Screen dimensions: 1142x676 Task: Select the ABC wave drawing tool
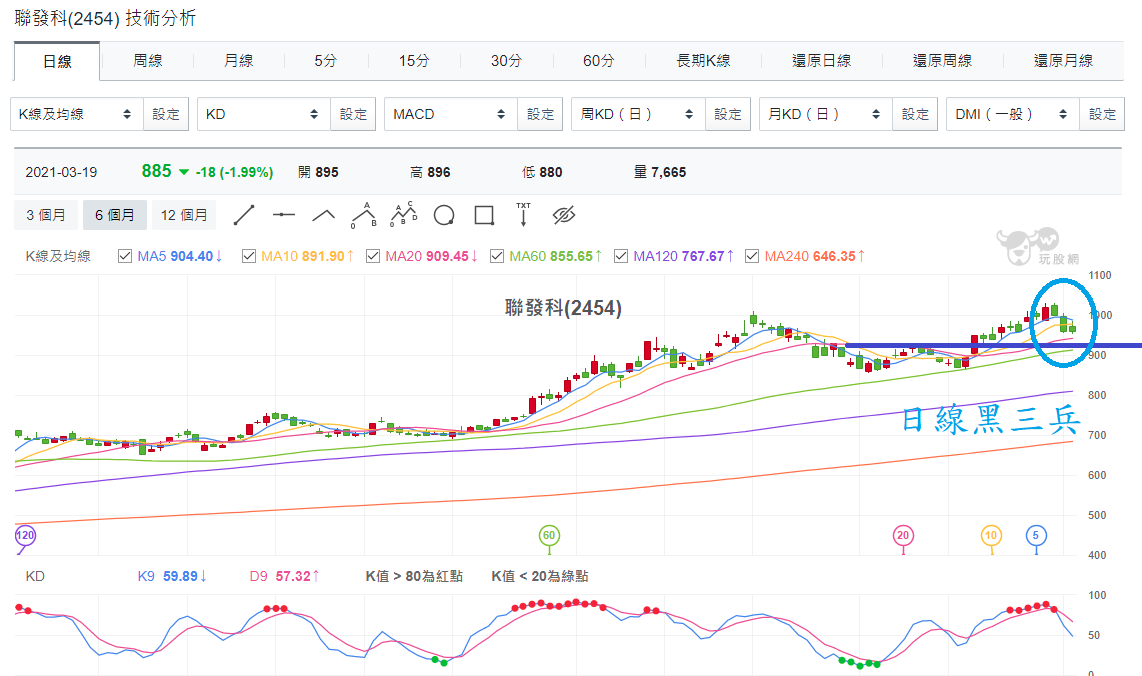pyautogui.click(x=364, y=215)
